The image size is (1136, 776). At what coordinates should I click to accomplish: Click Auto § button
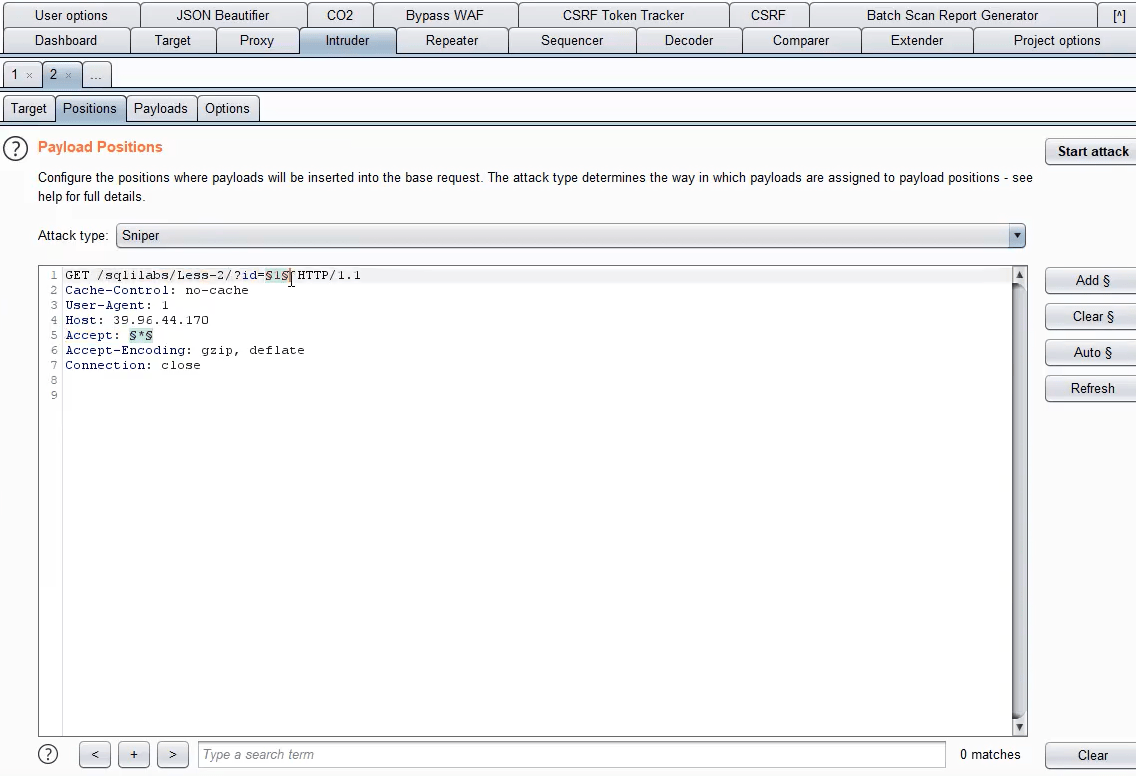pos(1092,352)
